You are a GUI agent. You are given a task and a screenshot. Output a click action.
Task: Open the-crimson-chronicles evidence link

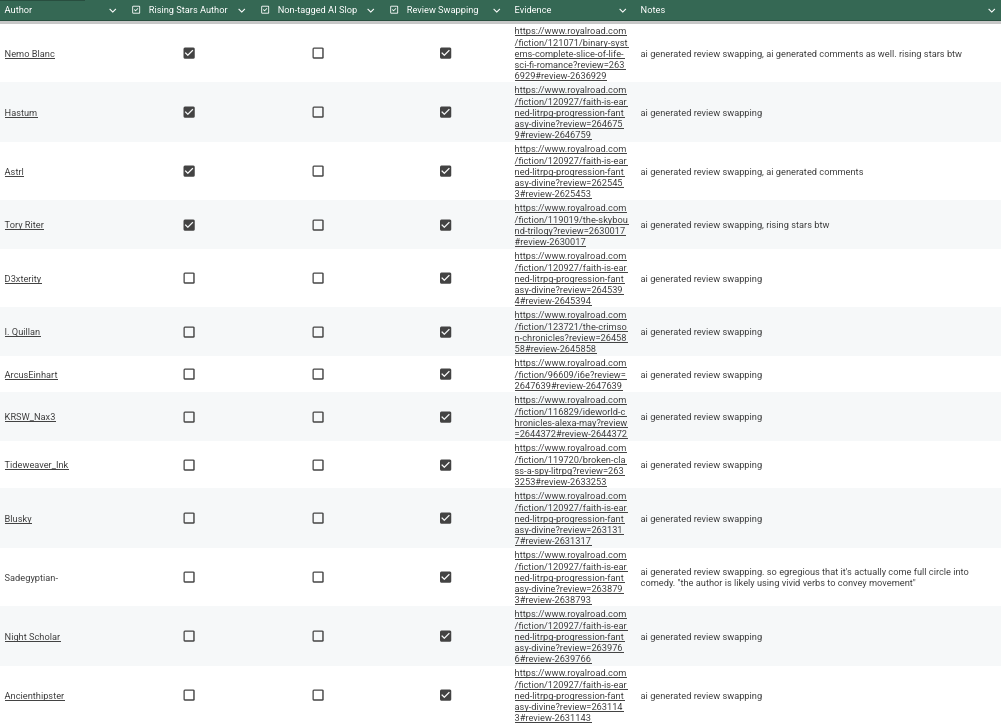[x=571, y=332]
